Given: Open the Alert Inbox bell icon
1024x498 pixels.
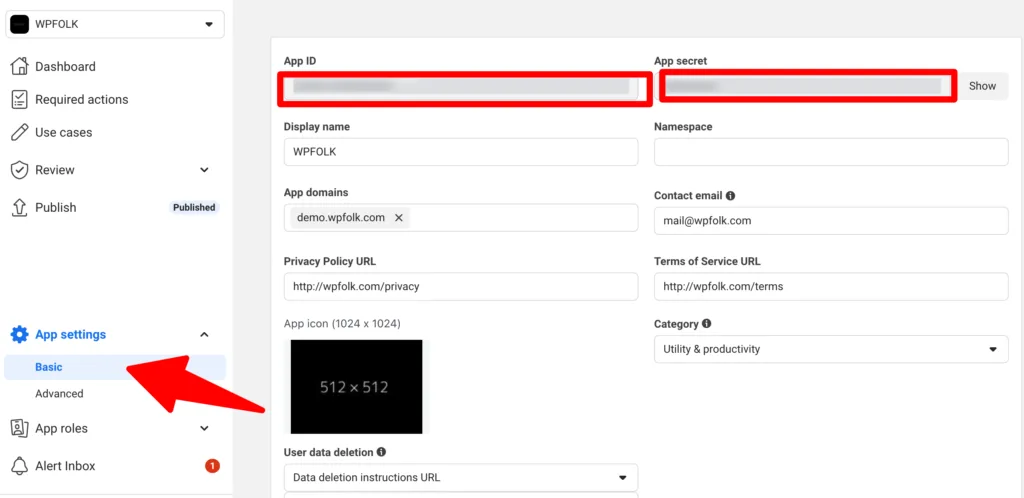Looking at the screenshot, I should [20, 466].
